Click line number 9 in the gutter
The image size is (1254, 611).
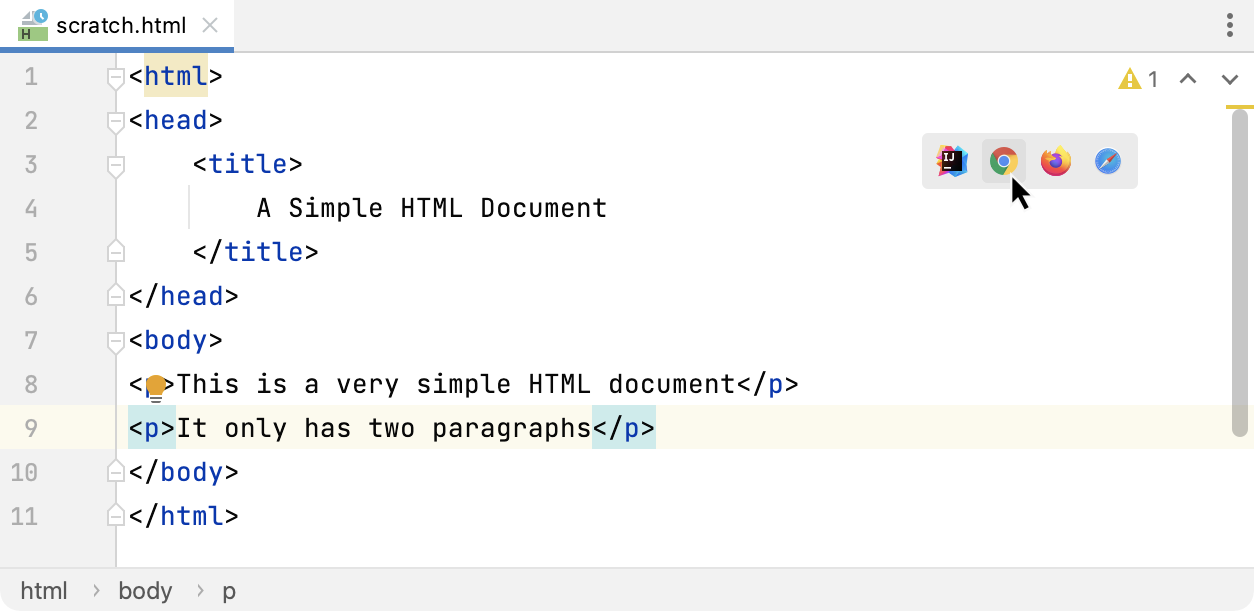pyautogui.click(x=30, y=427)
